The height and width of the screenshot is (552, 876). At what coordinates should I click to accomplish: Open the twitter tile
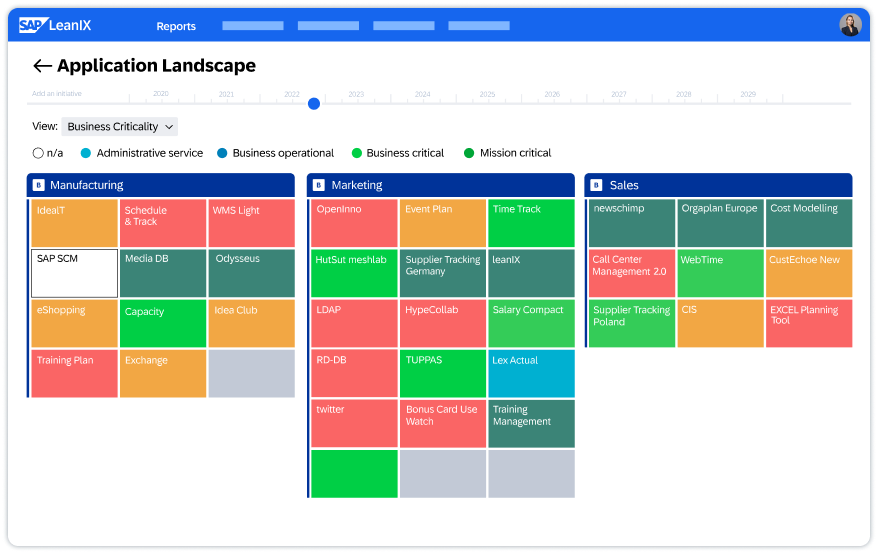click(x=354, y=423)
